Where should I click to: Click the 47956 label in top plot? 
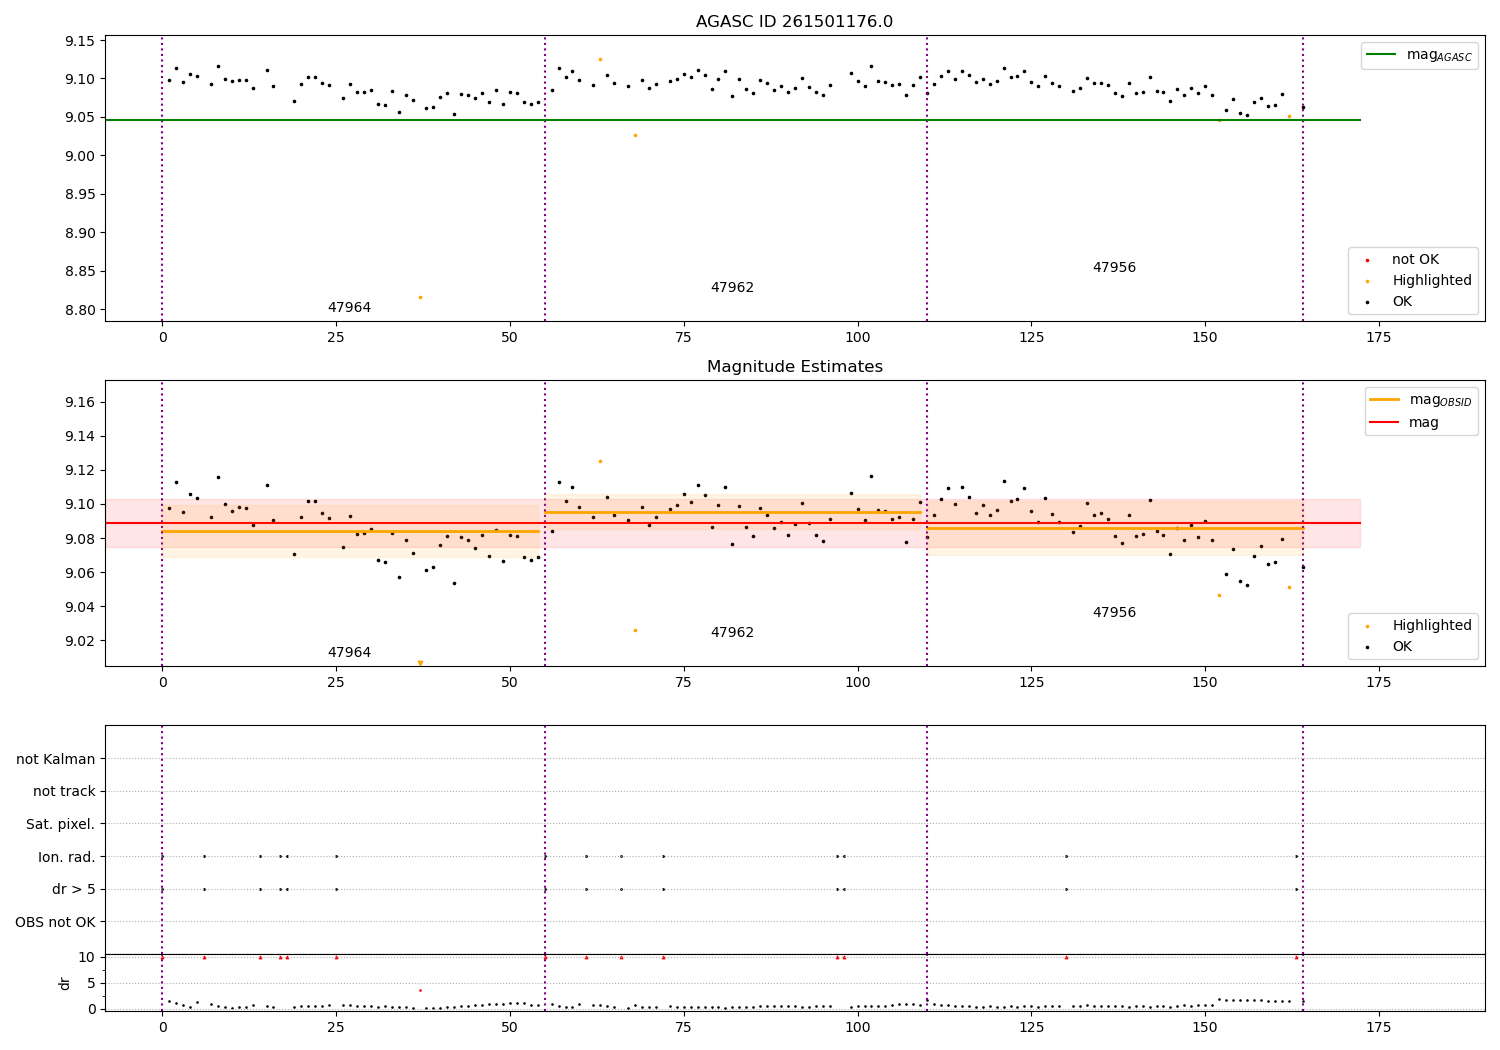[1114, 268]
